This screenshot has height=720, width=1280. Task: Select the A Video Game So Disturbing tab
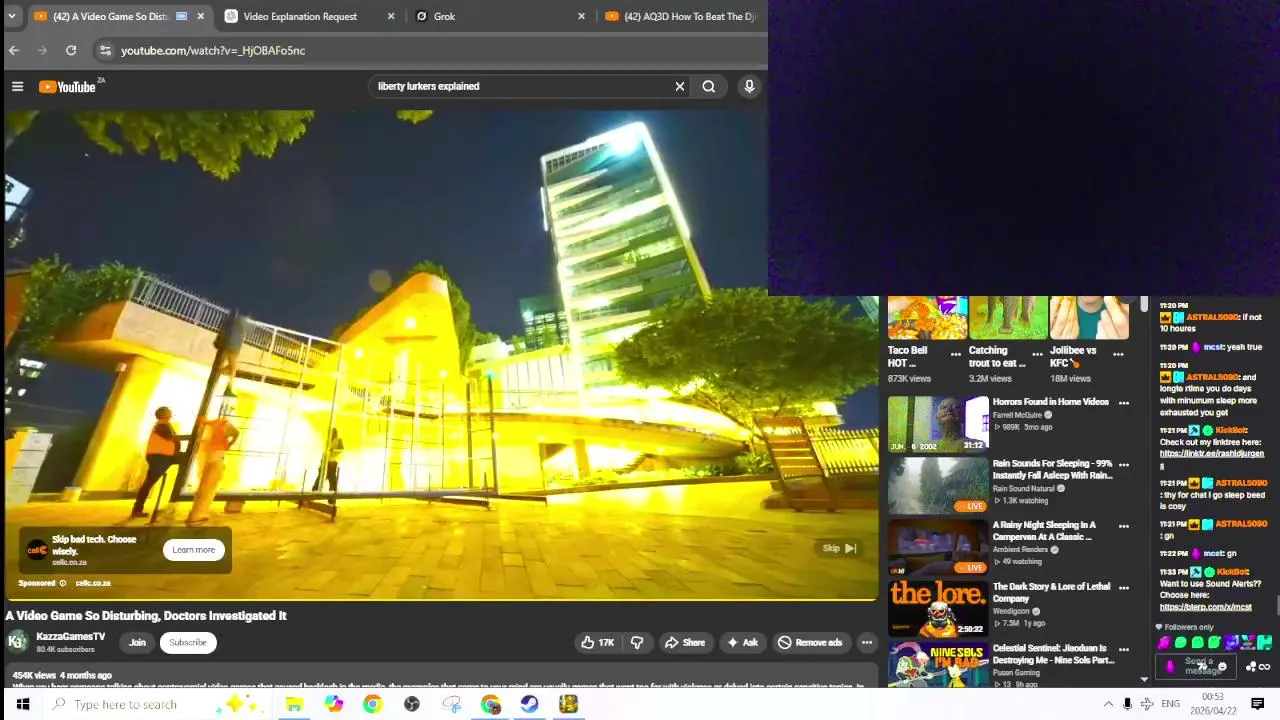(110, 16)
